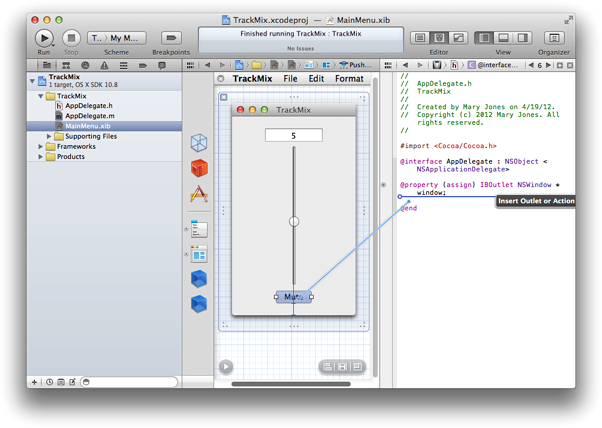Click the Run button
The height and width of the screenshot is (428, 602).
click(x=44, y=38)
